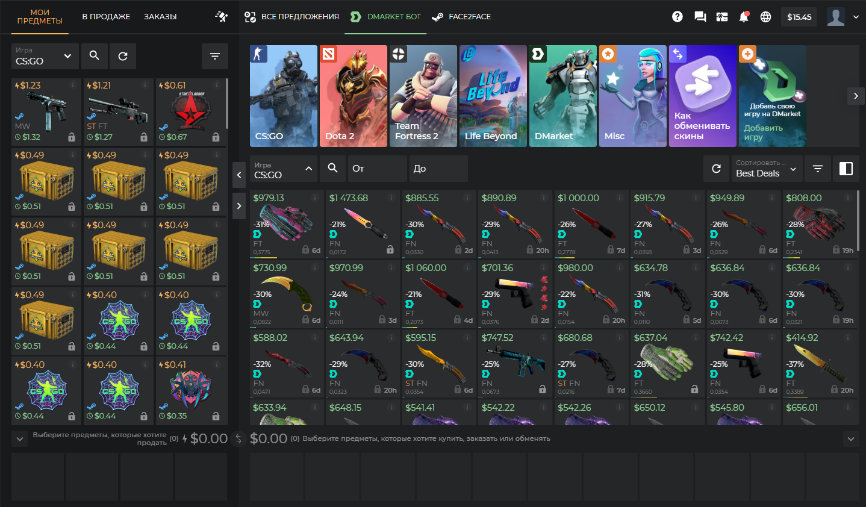Click the До maximum price field
Image resolution: width=866 pixels, height=507 pixels.
click(438, 168)
